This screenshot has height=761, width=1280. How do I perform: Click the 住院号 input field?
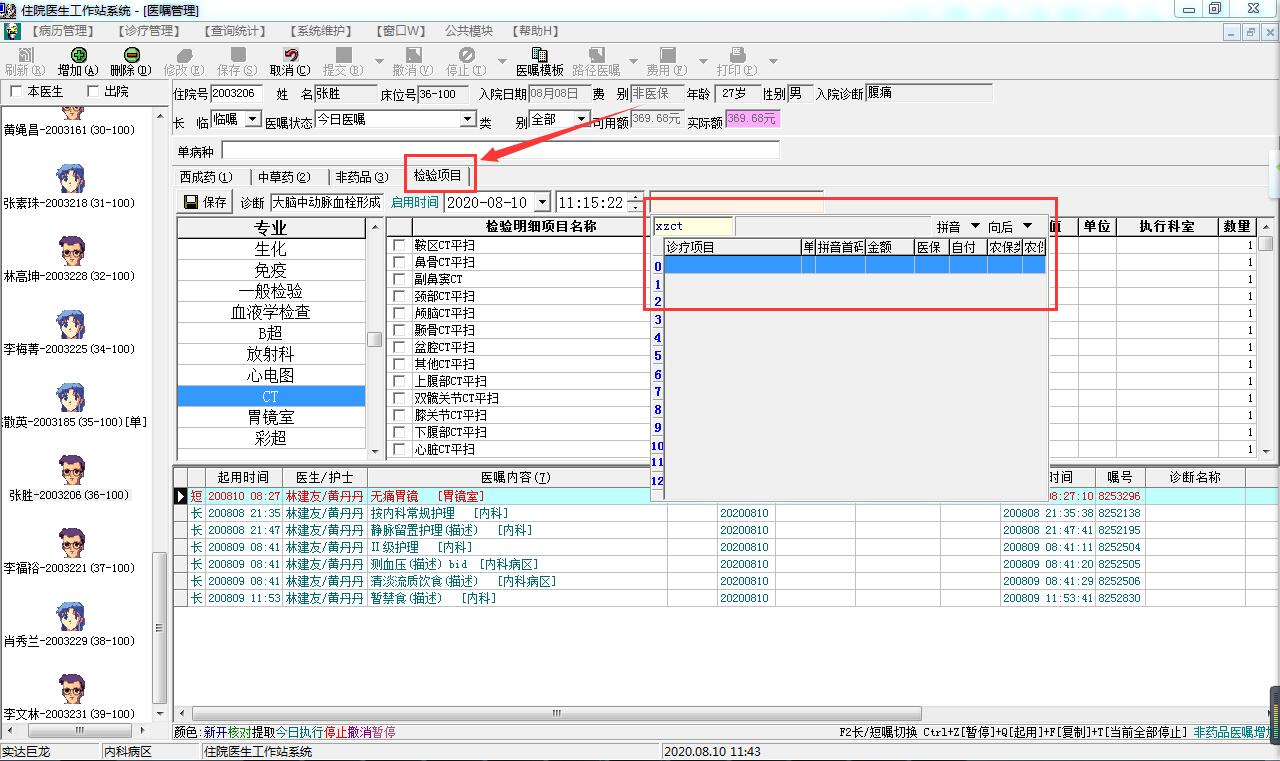point(237,94)
